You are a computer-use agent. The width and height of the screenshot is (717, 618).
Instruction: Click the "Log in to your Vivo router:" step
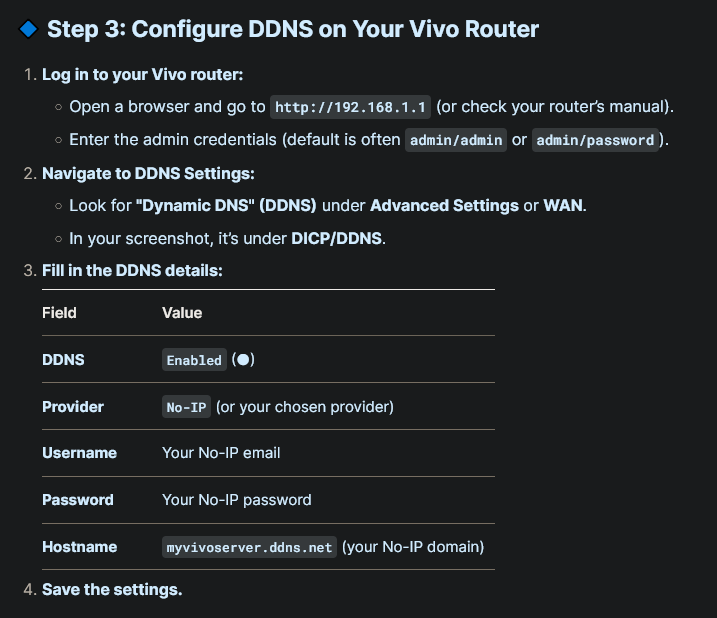pos(142,75)
